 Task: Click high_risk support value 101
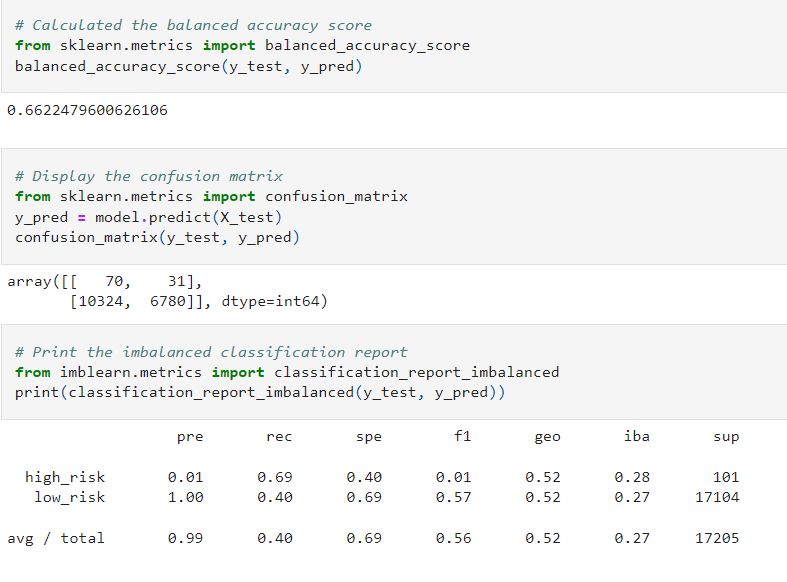point(726,477)
